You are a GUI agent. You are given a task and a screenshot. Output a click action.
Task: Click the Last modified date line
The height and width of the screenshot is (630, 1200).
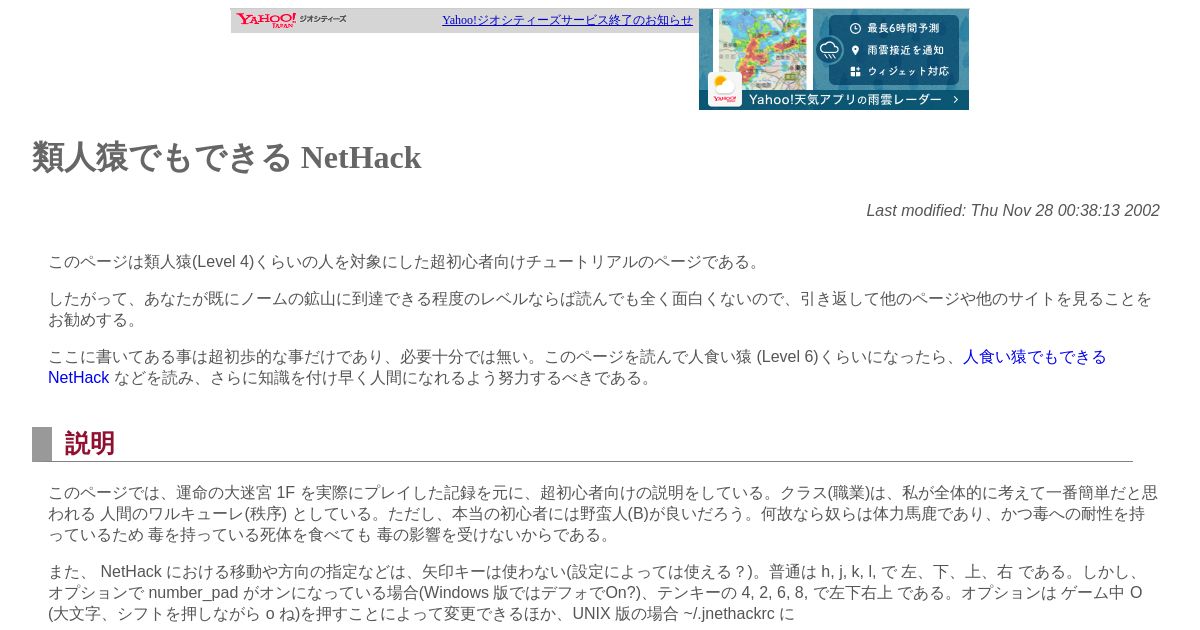point(1013,210)
